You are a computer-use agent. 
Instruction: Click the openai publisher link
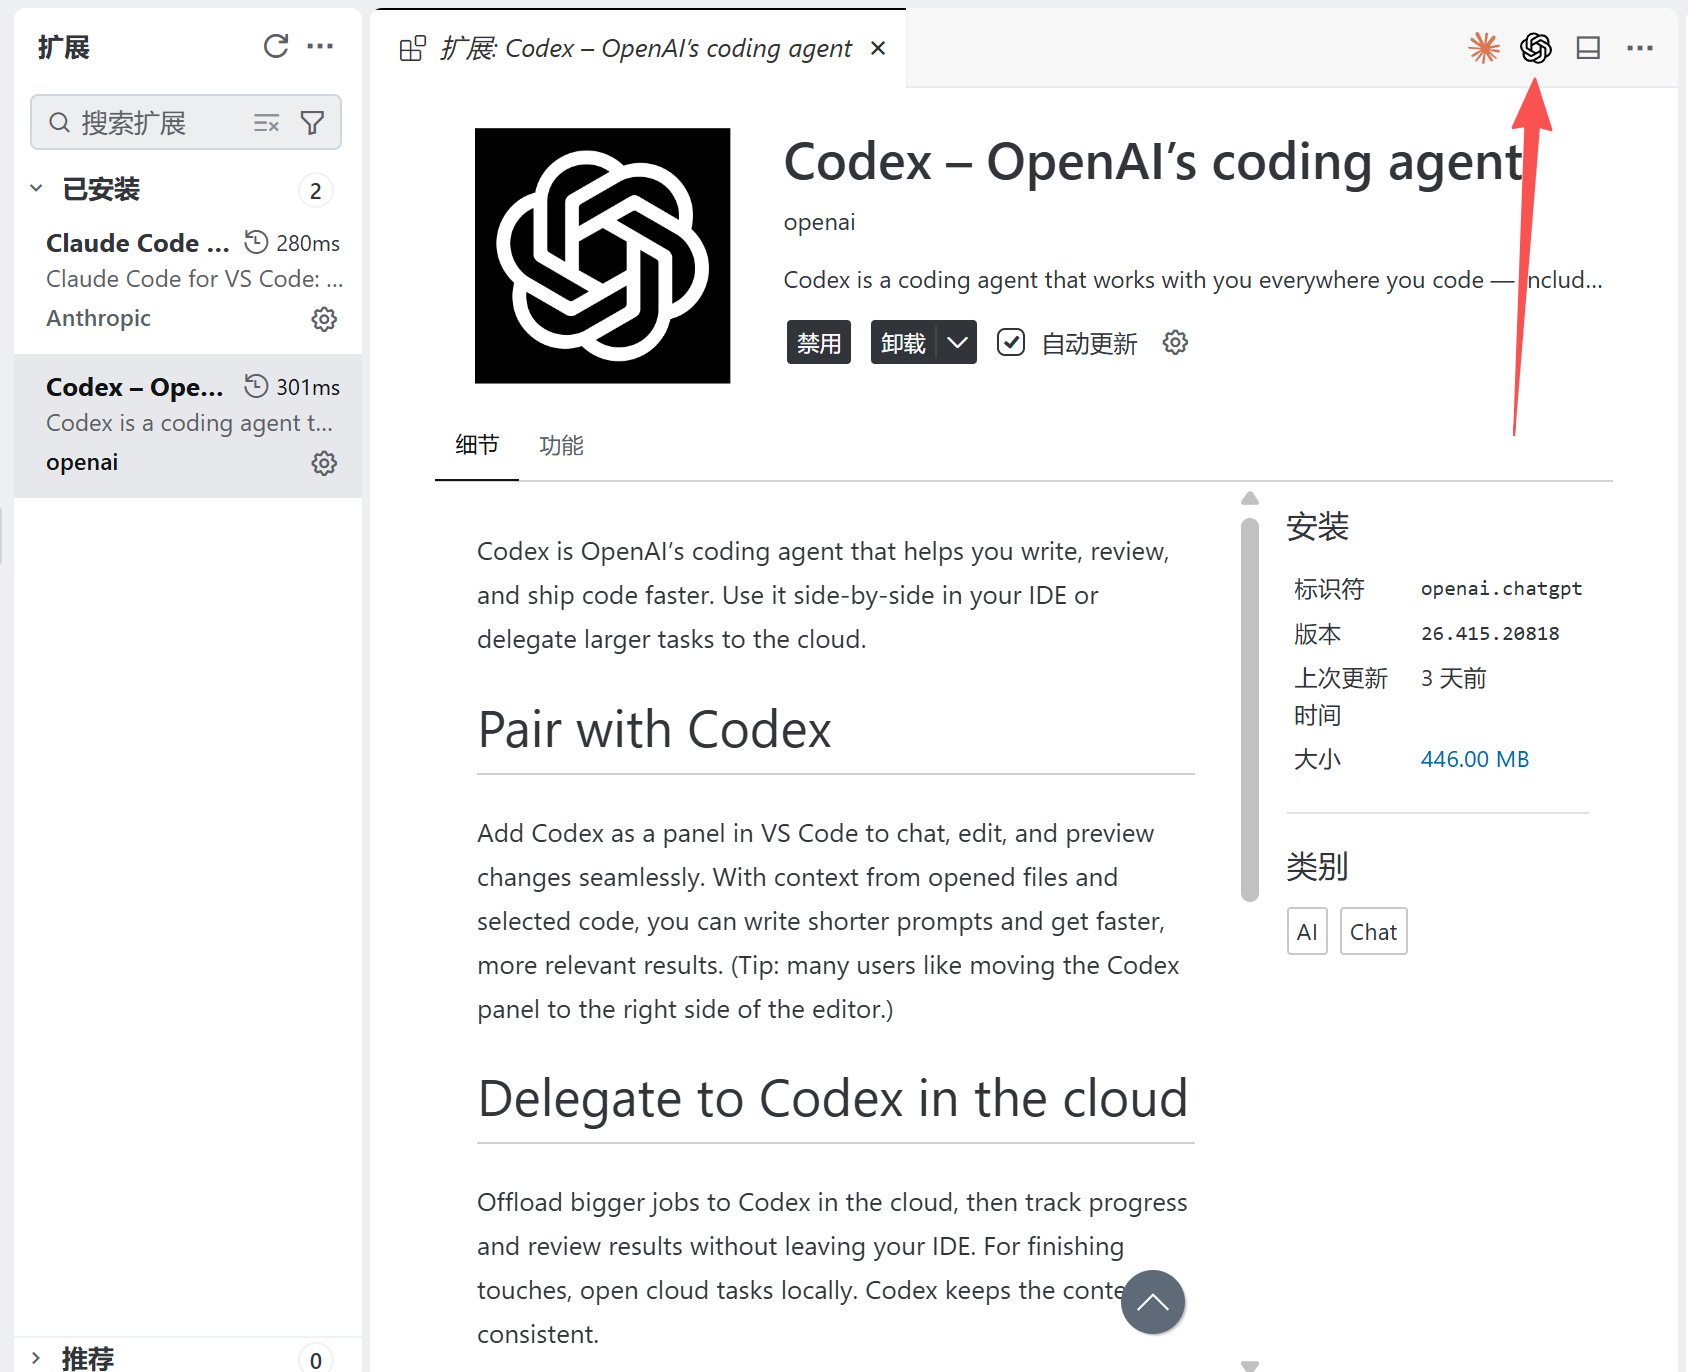click(x=819, y=222)
